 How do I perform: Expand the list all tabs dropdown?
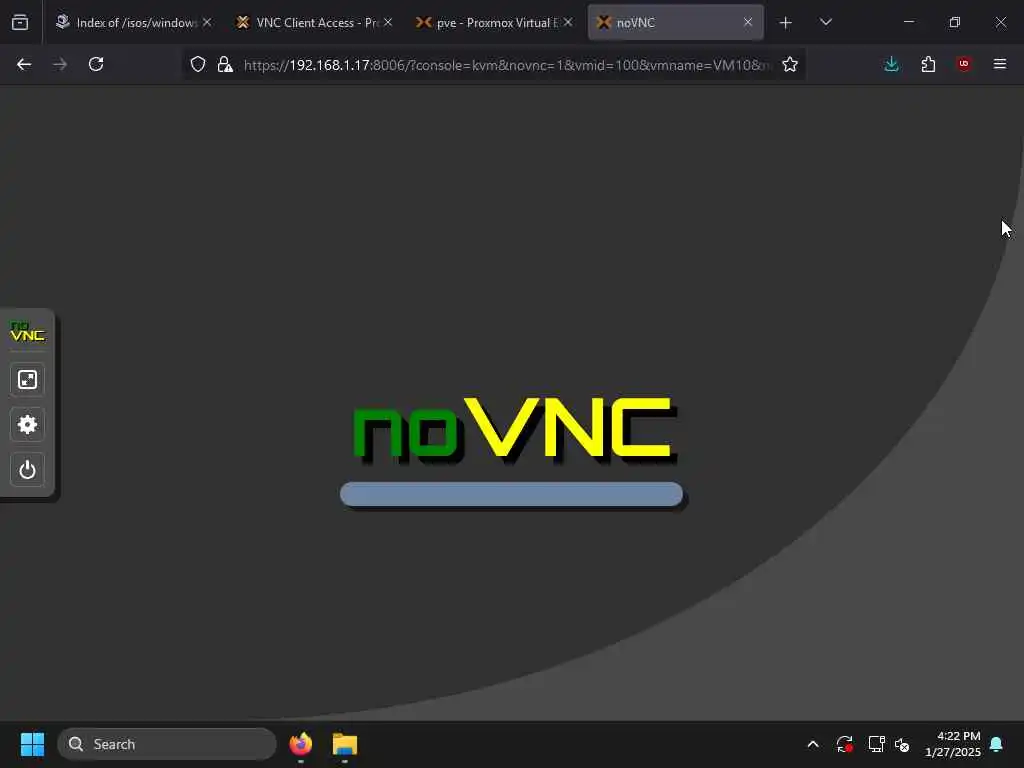(826, 22)
